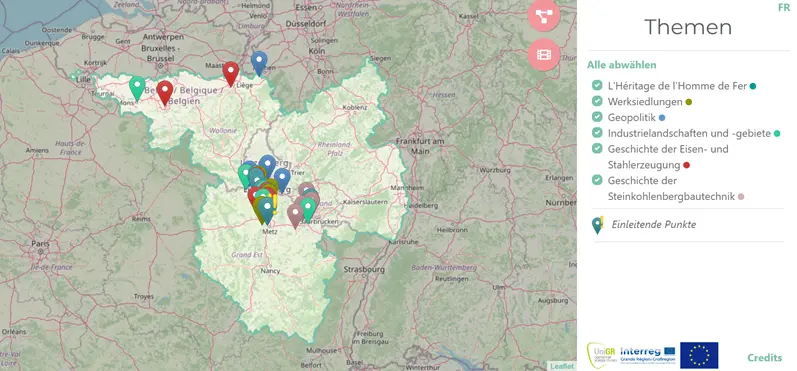This screenshot has height=371, width=797.
Task: Uncheck L'Héritage de l'Homme de Fer
Action: [597, 85]
